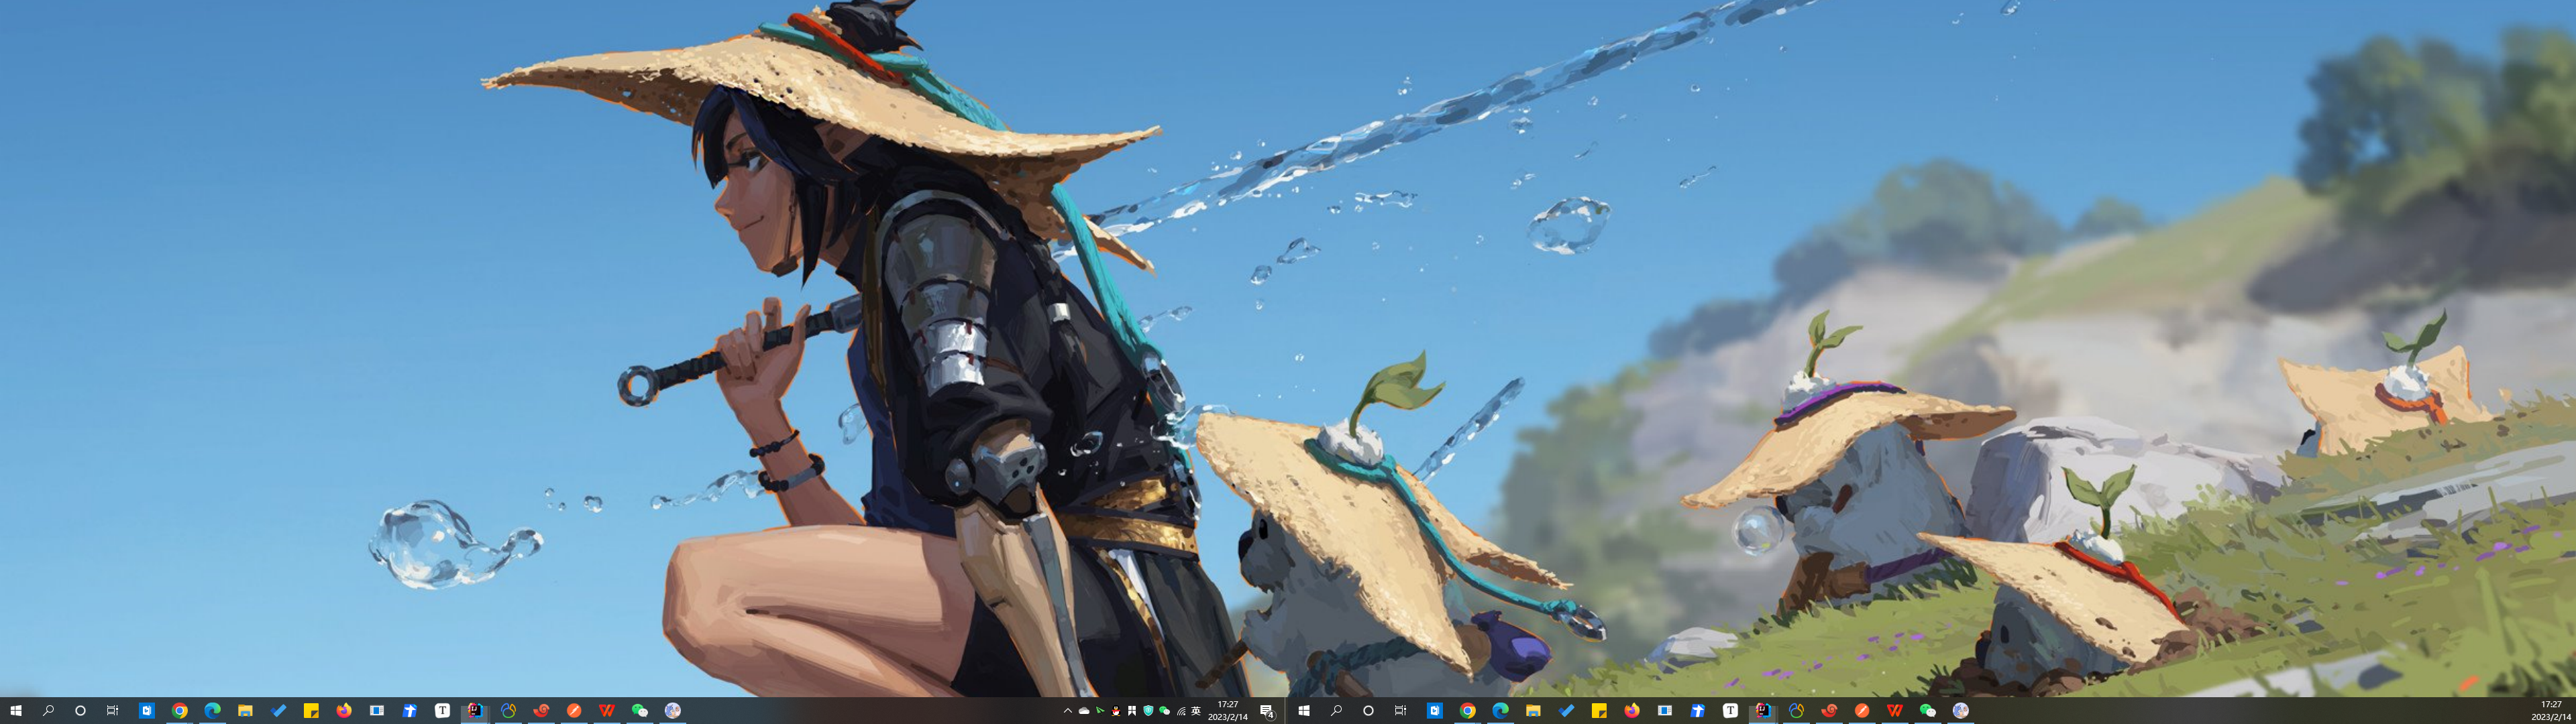Screen dimensions: 2576x724
Task: Toggle Task View on the left monitor's taskbar
Action: (x=113, y=711)
